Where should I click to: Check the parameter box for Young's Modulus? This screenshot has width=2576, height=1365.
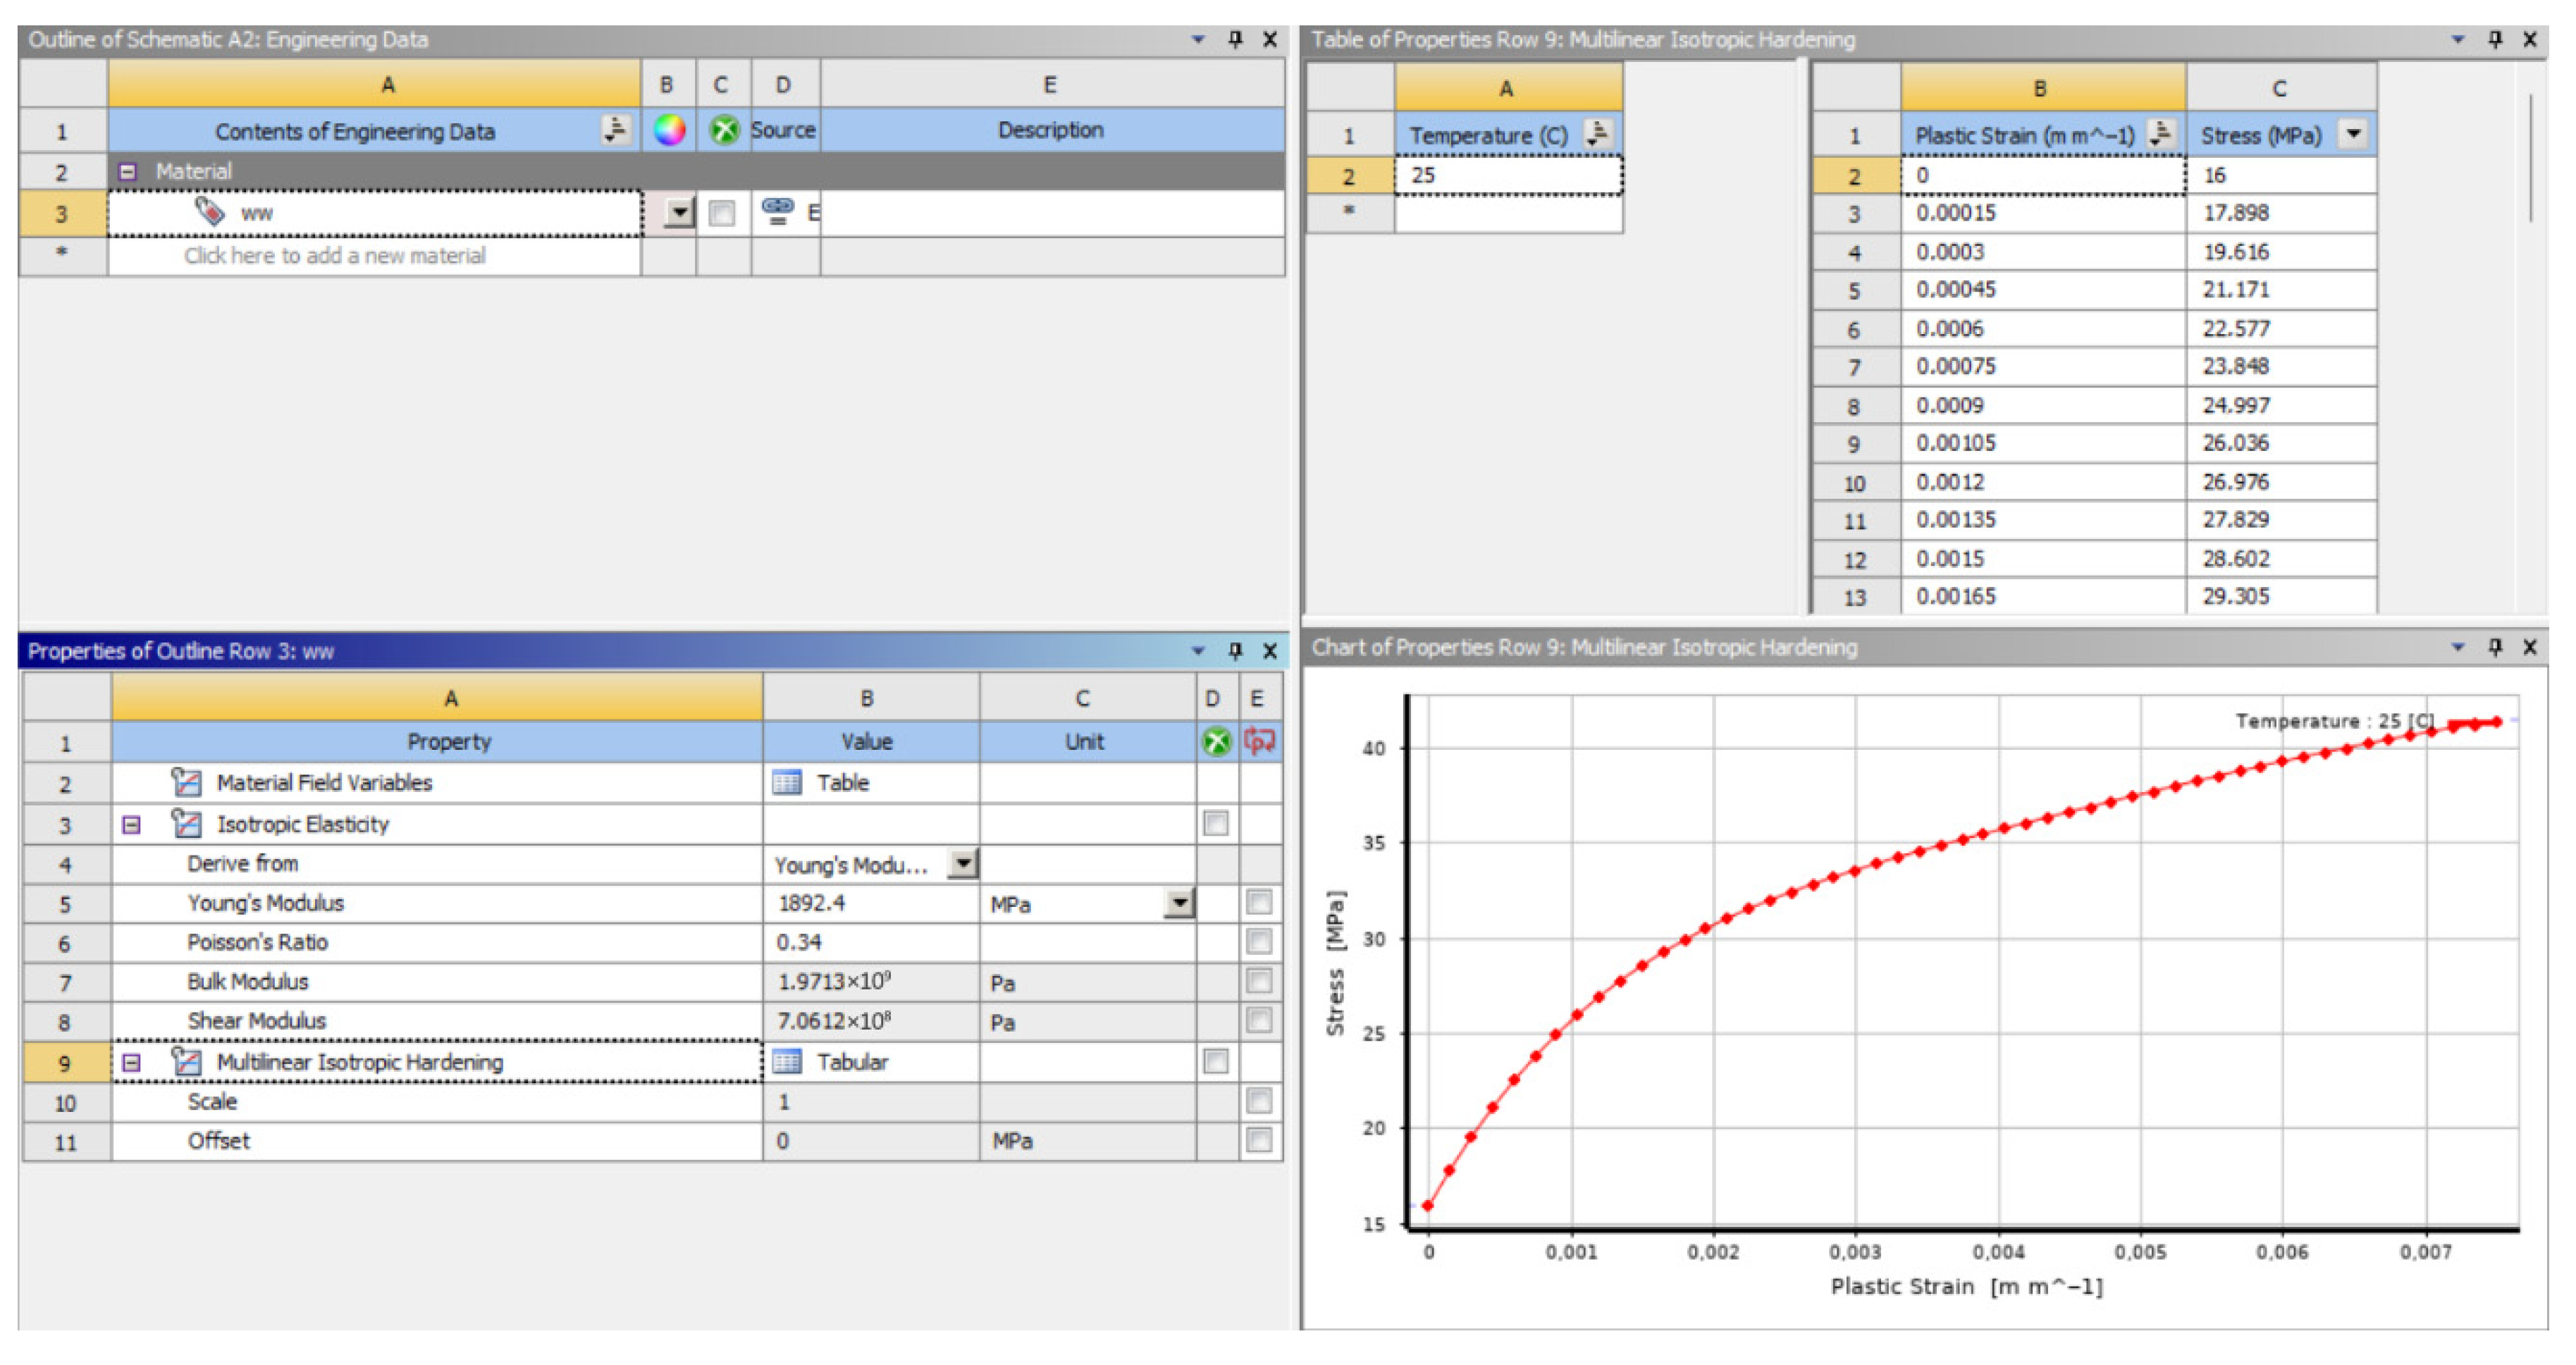(x=1259, y=903)
